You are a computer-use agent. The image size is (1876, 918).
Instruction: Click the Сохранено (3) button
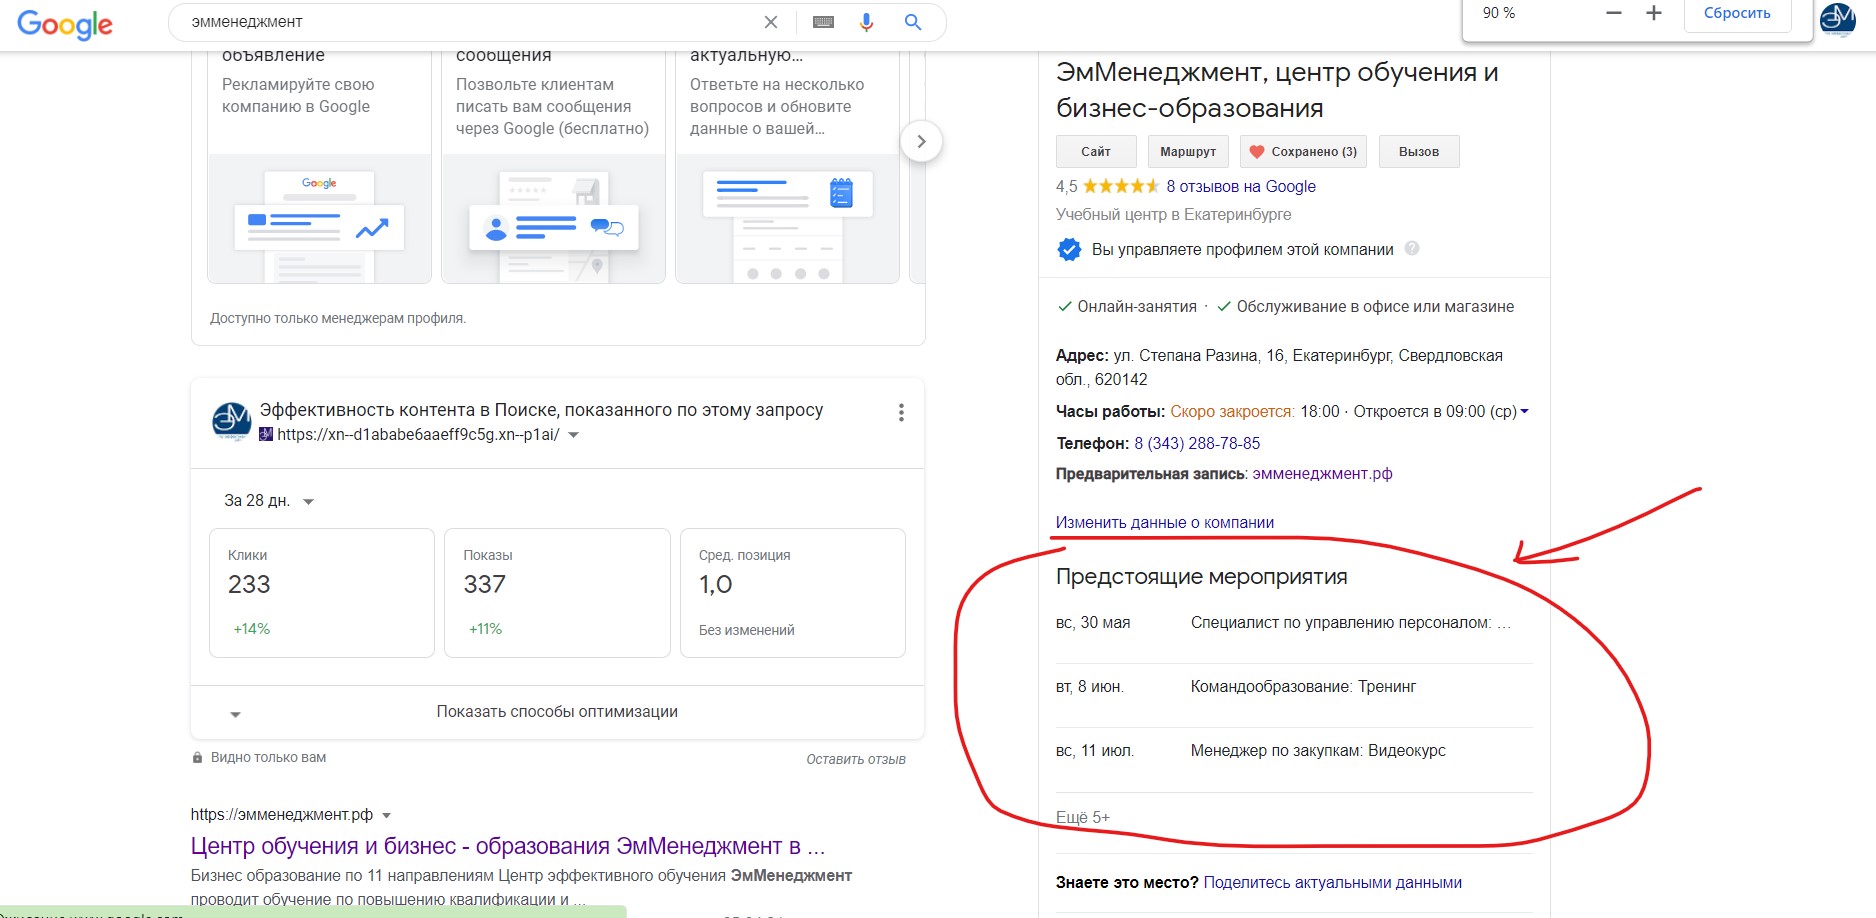tap(1304, 151)
